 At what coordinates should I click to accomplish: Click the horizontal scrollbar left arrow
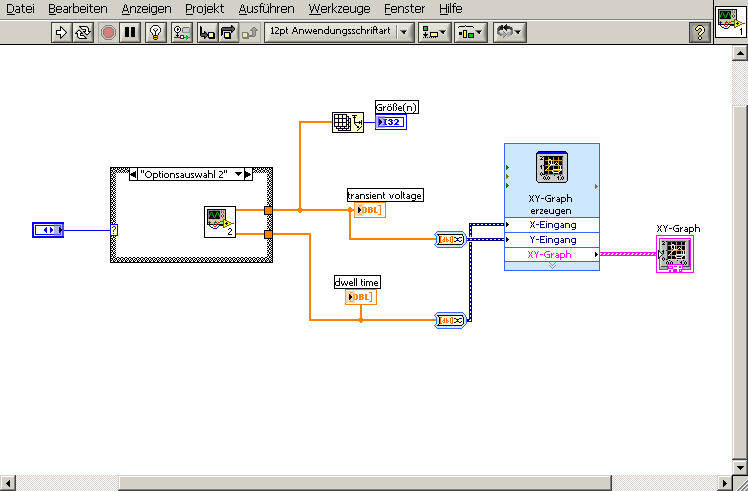click(7, 483)
